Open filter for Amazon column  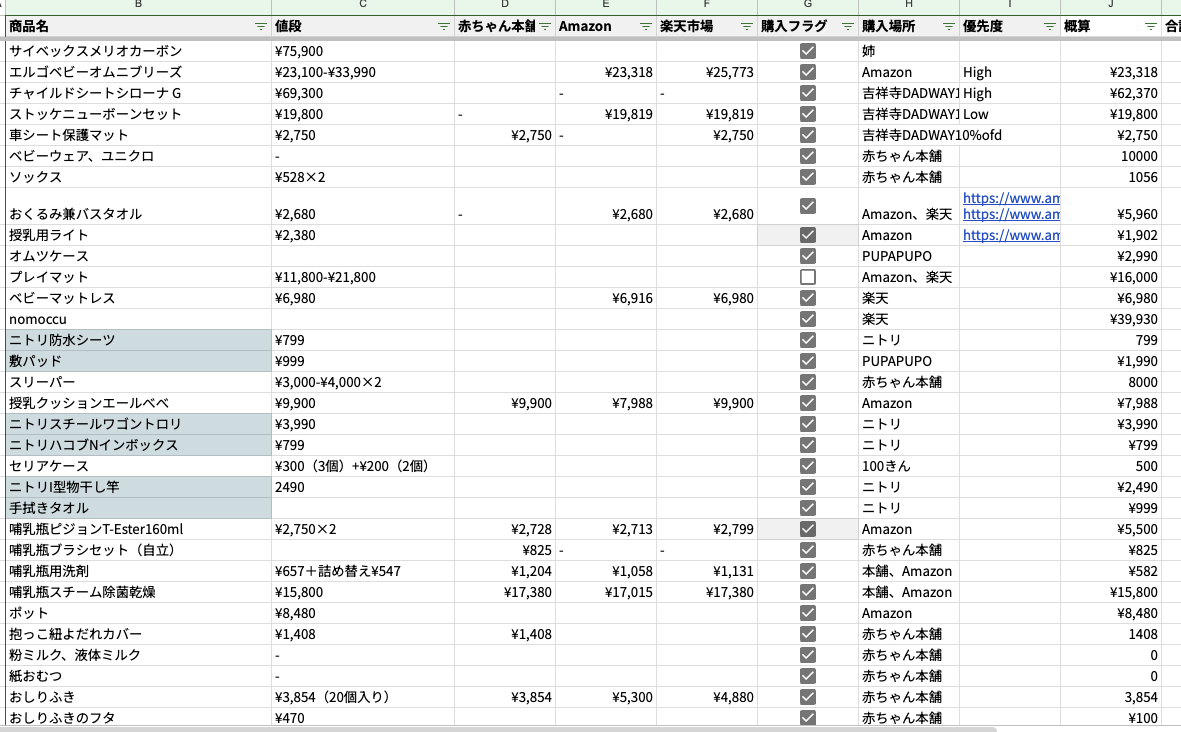(x=645, y=26)
